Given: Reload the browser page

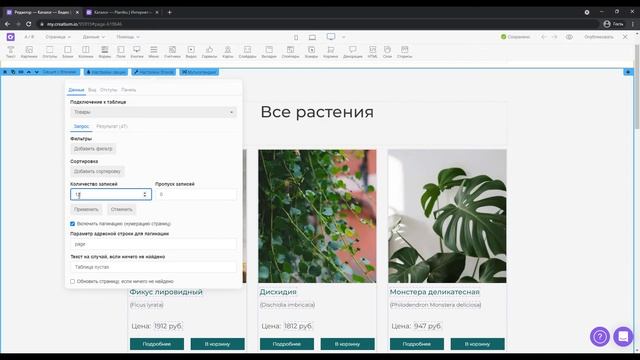Looking at the screenshot, I should 29,24.
